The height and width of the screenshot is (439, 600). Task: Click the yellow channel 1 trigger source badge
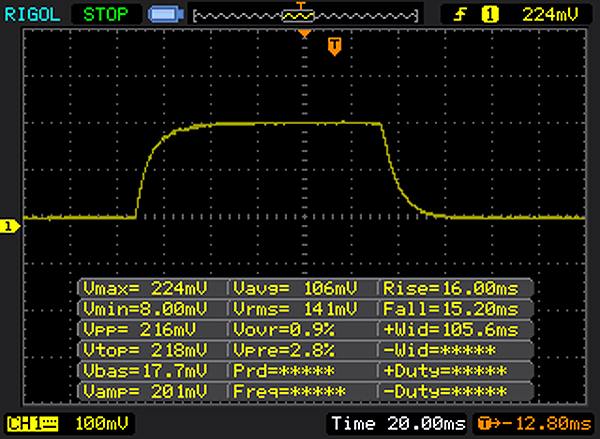[490, 15]
